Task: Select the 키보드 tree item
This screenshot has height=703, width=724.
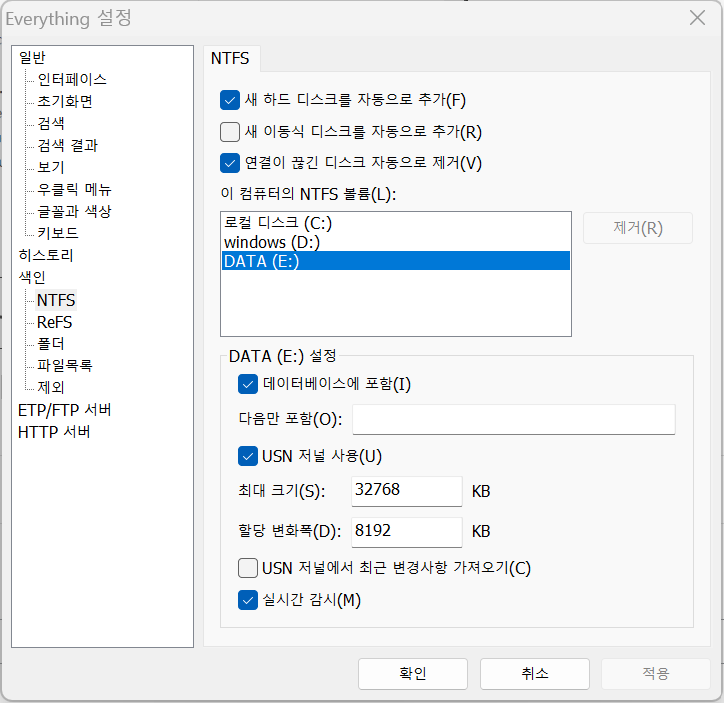Action: (x=58, y=233)
